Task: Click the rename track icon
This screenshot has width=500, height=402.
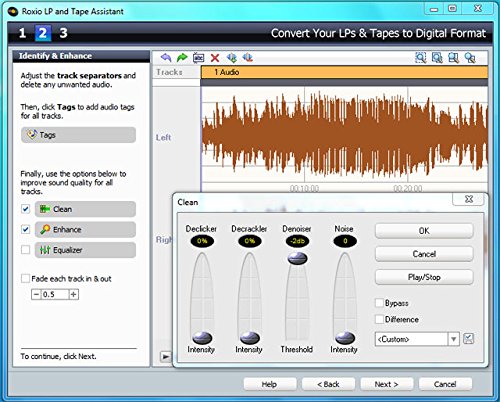Action: [198, 58]
